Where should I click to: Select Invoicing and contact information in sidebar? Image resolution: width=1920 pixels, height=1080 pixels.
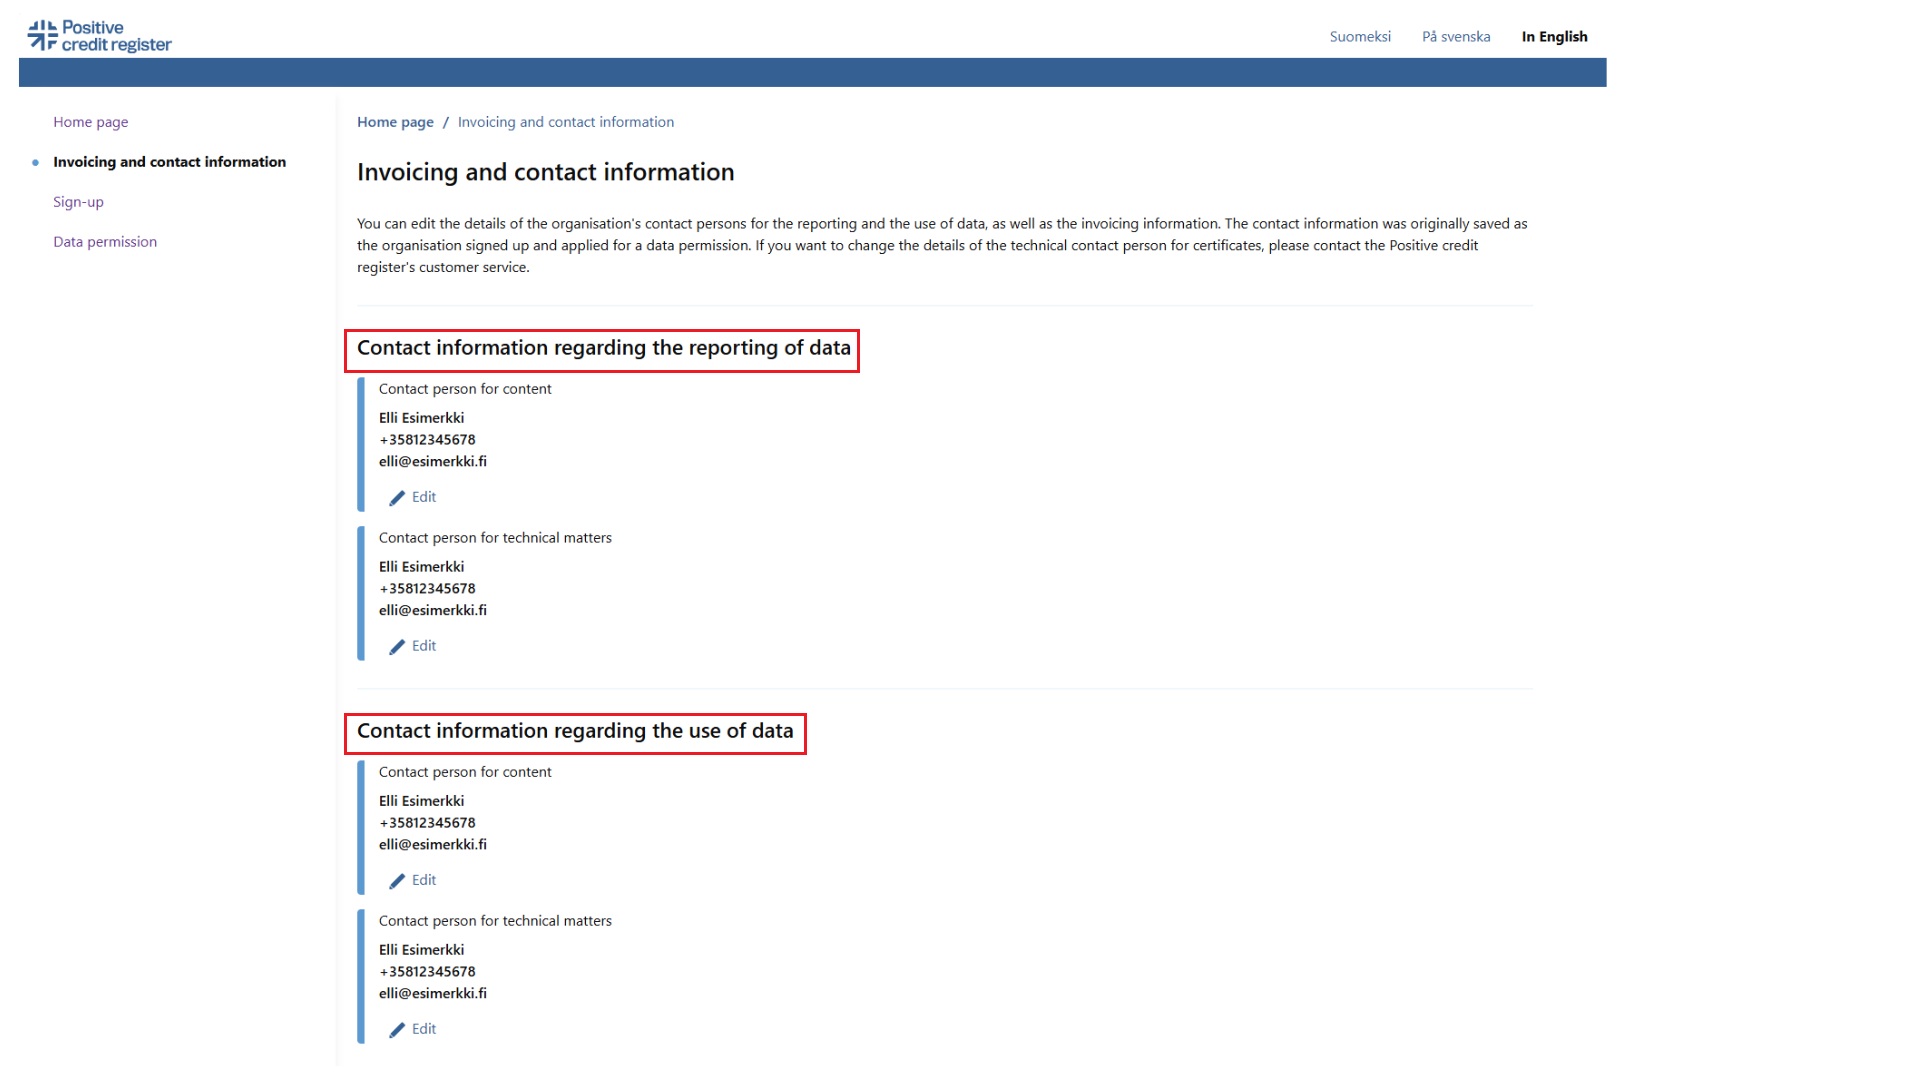170,161
